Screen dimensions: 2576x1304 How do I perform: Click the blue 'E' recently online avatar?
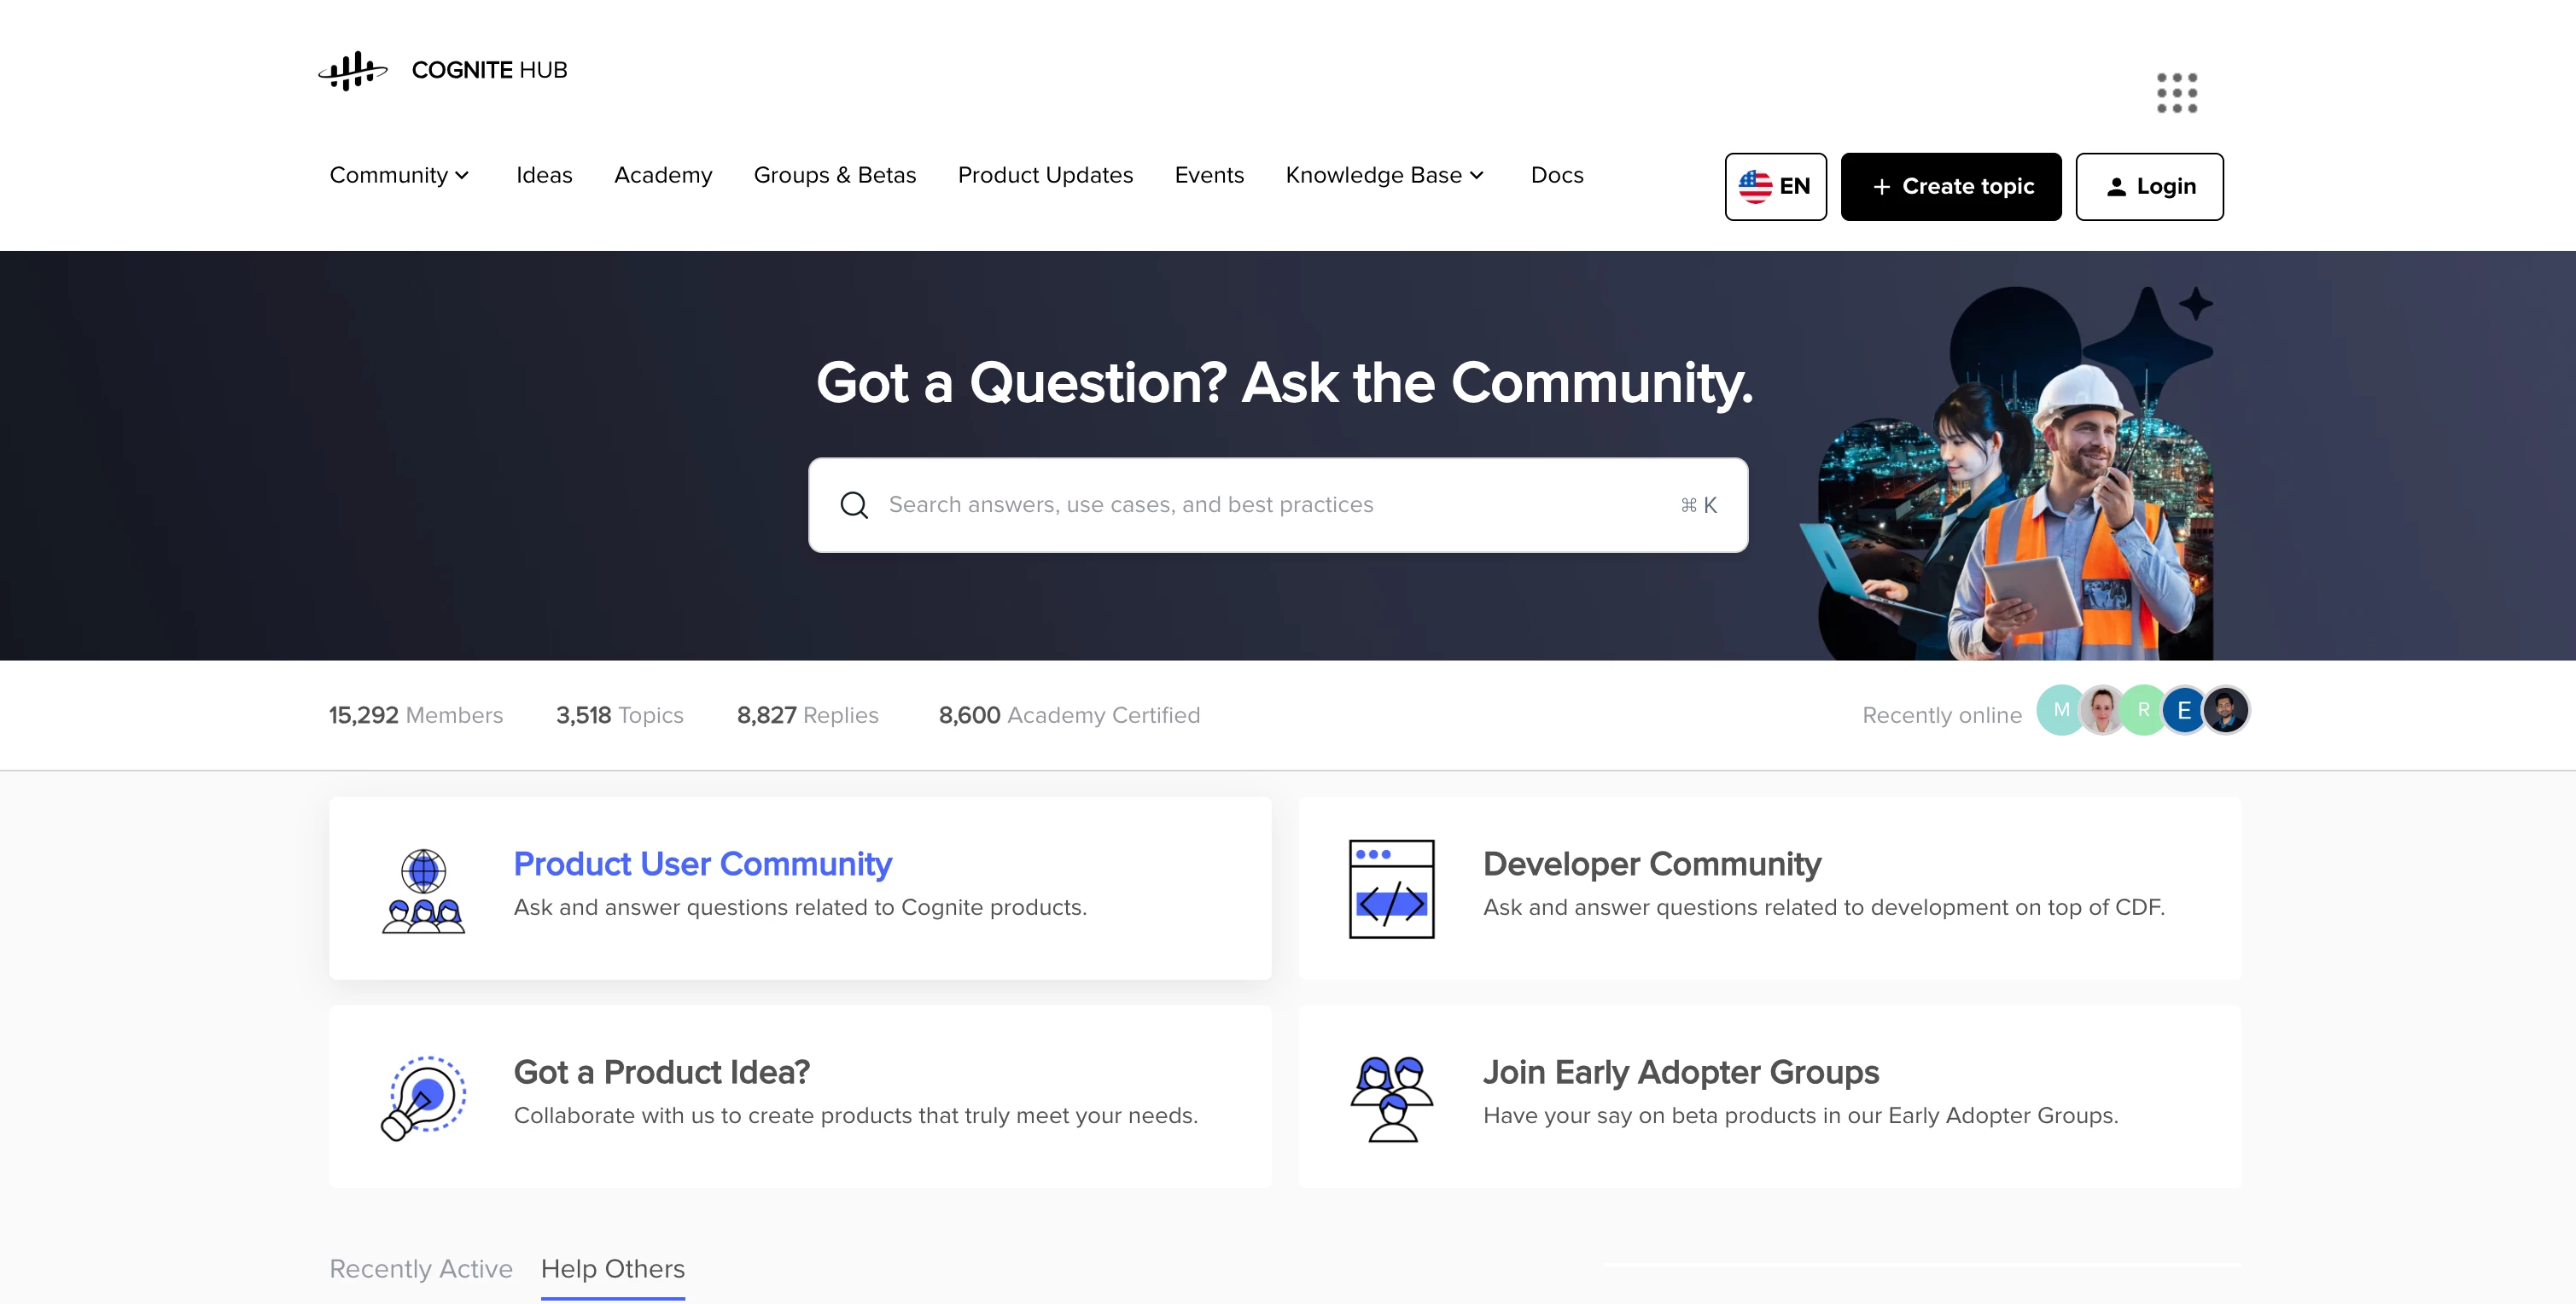(x=2183, y=710)
